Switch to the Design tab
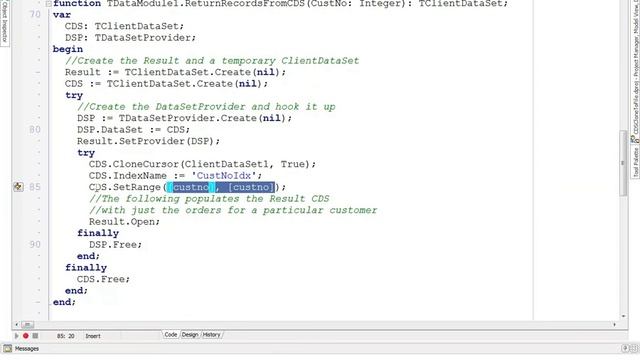The image size is (640, 360). point(190,335)
